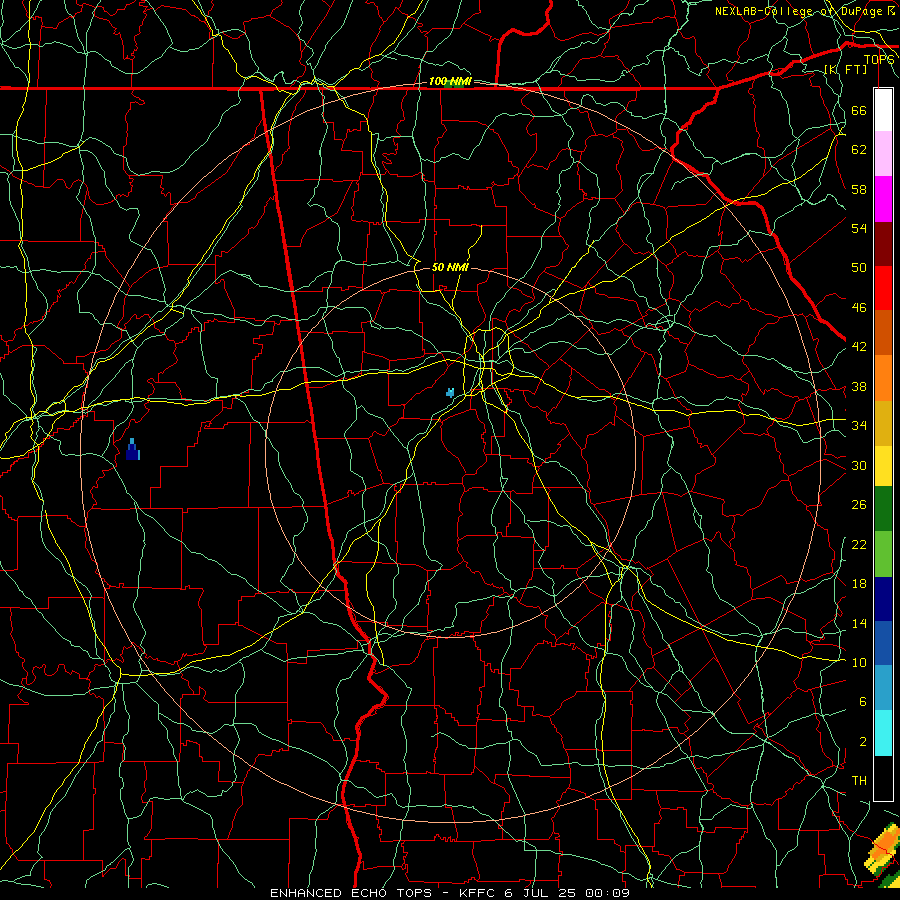900x900 pixels.
Task: Click the 2 legend value
Action: pyautogui.click(x=862, y=742)
